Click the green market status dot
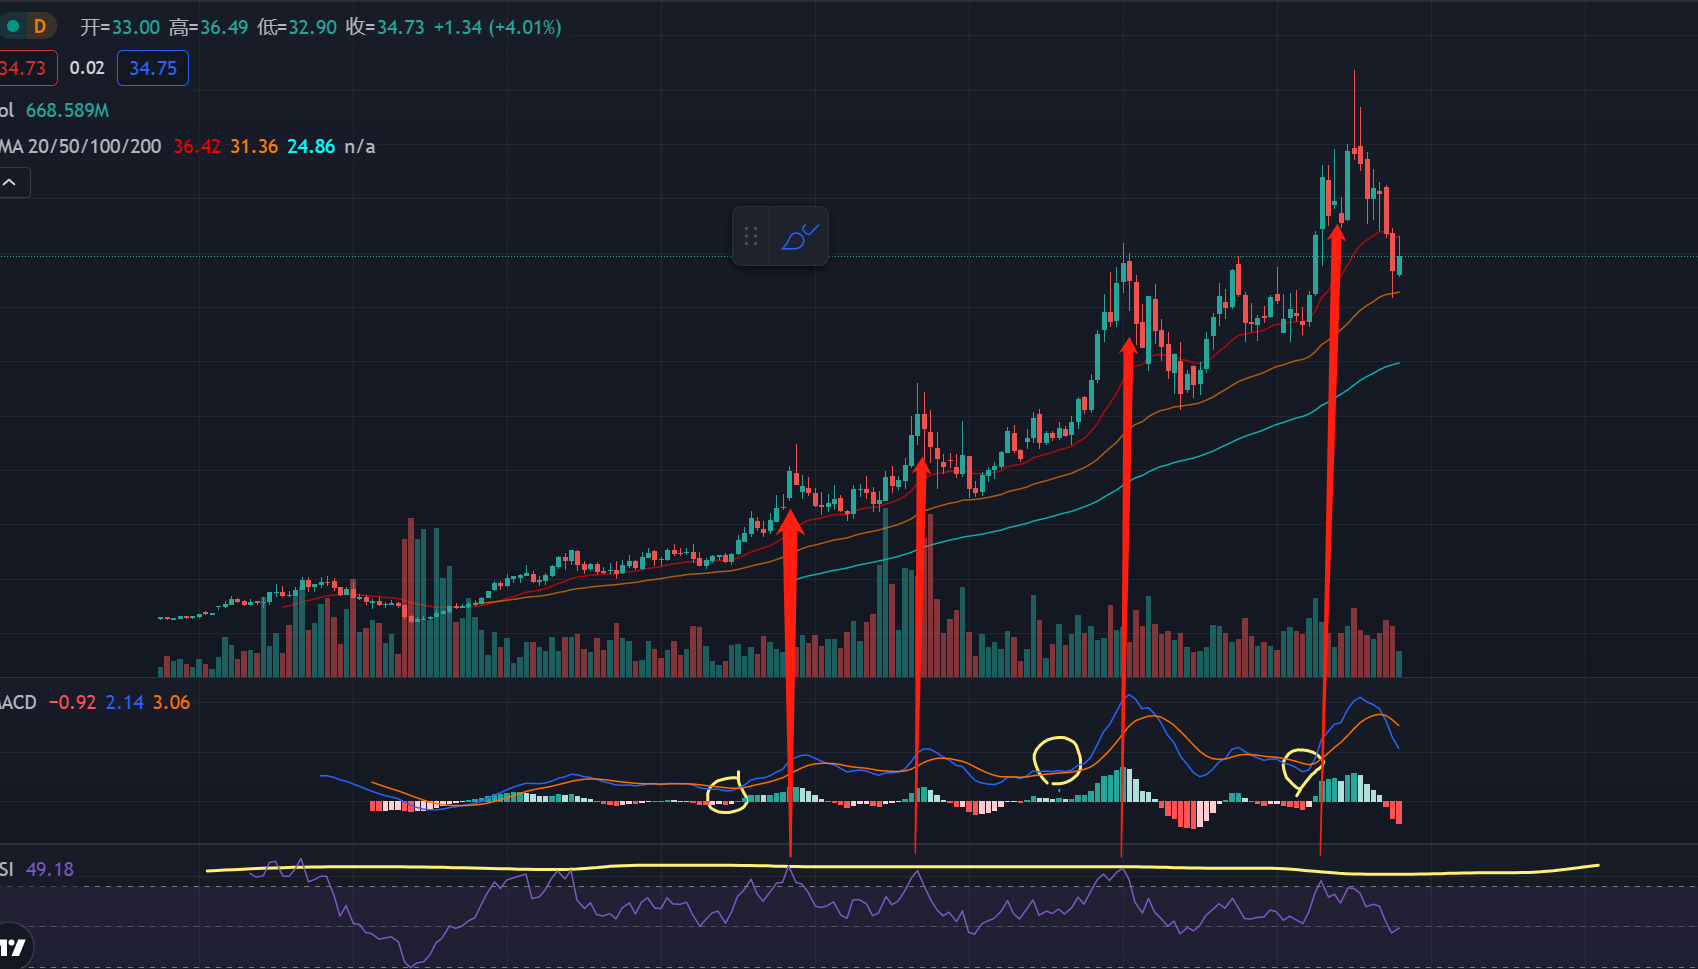Screen dimensions: 1698x969 [x=13, y=26]
